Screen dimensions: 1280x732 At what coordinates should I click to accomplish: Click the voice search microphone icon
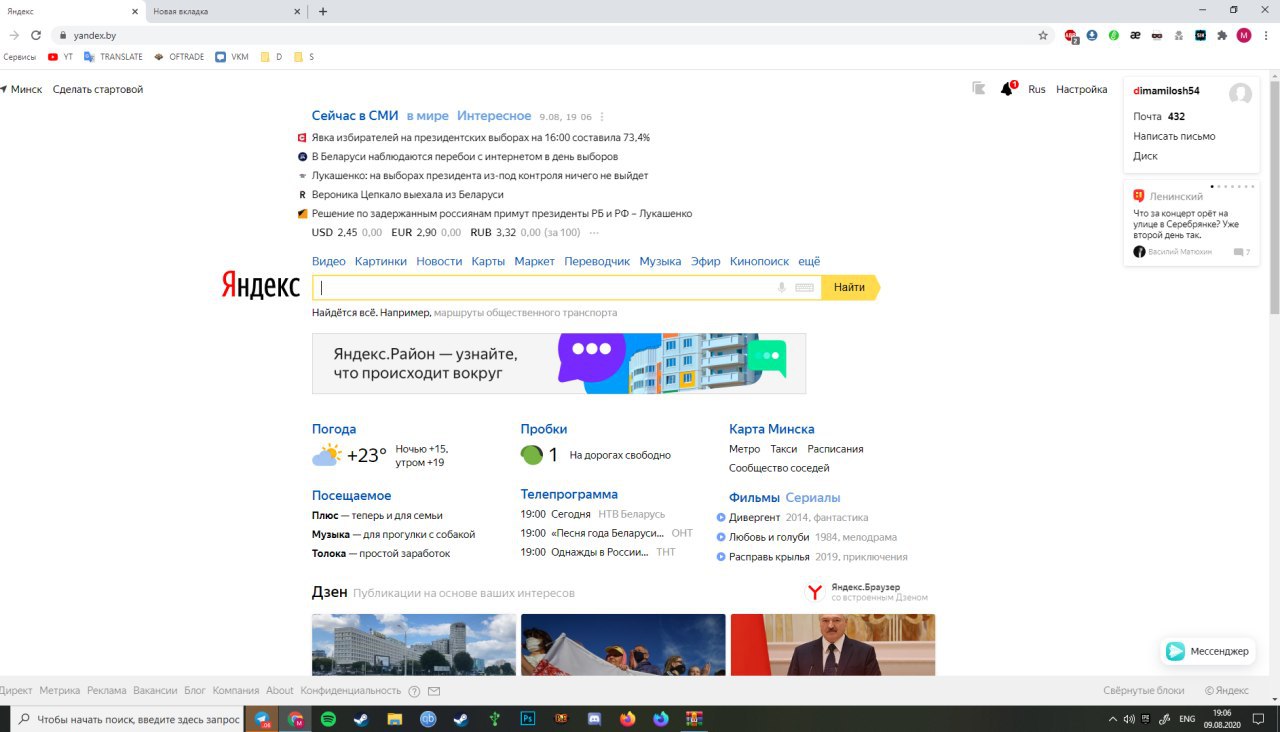pyautogui.click(x=782, y=288)
